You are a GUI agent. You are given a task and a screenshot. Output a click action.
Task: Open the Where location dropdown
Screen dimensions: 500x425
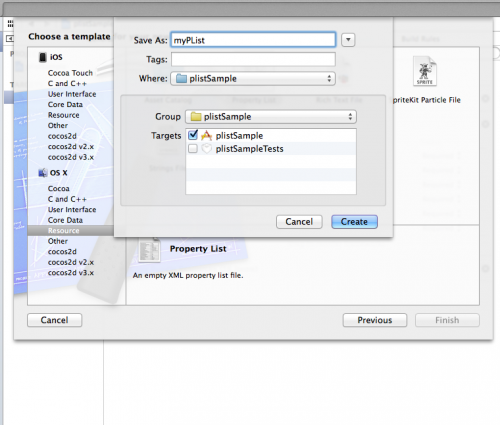pyautogui.click(x=253, y=79)
